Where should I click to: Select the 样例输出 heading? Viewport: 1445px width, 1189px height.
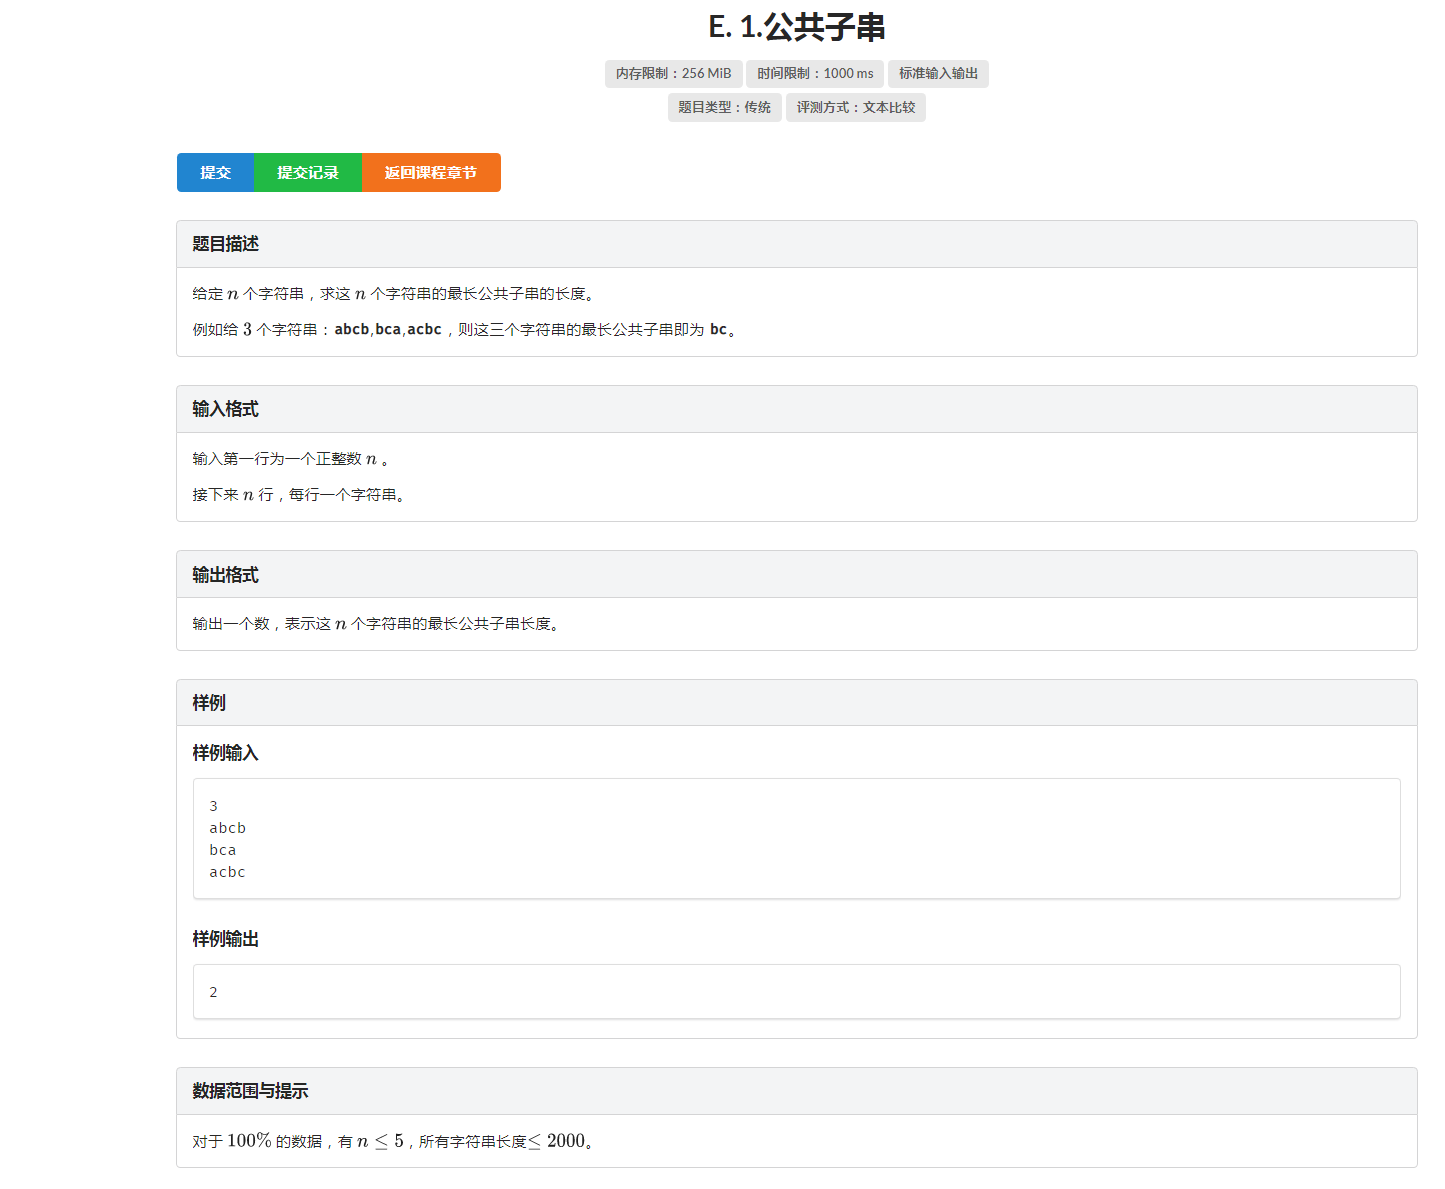coord(225,939)
